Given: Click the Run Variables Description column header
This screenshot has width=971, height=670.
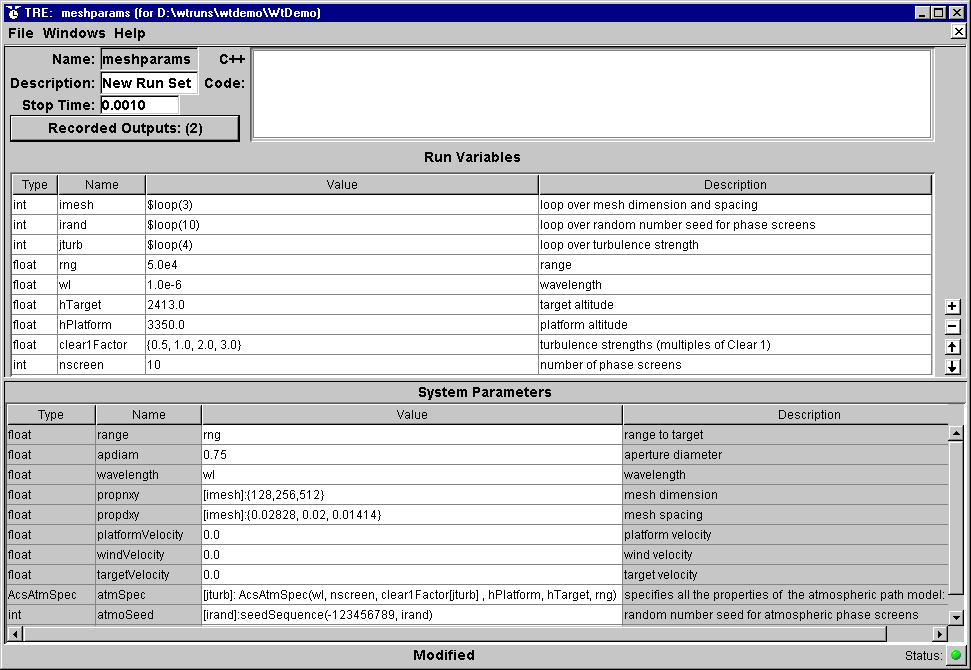Looking at the screenshot, I should [735, 185].
